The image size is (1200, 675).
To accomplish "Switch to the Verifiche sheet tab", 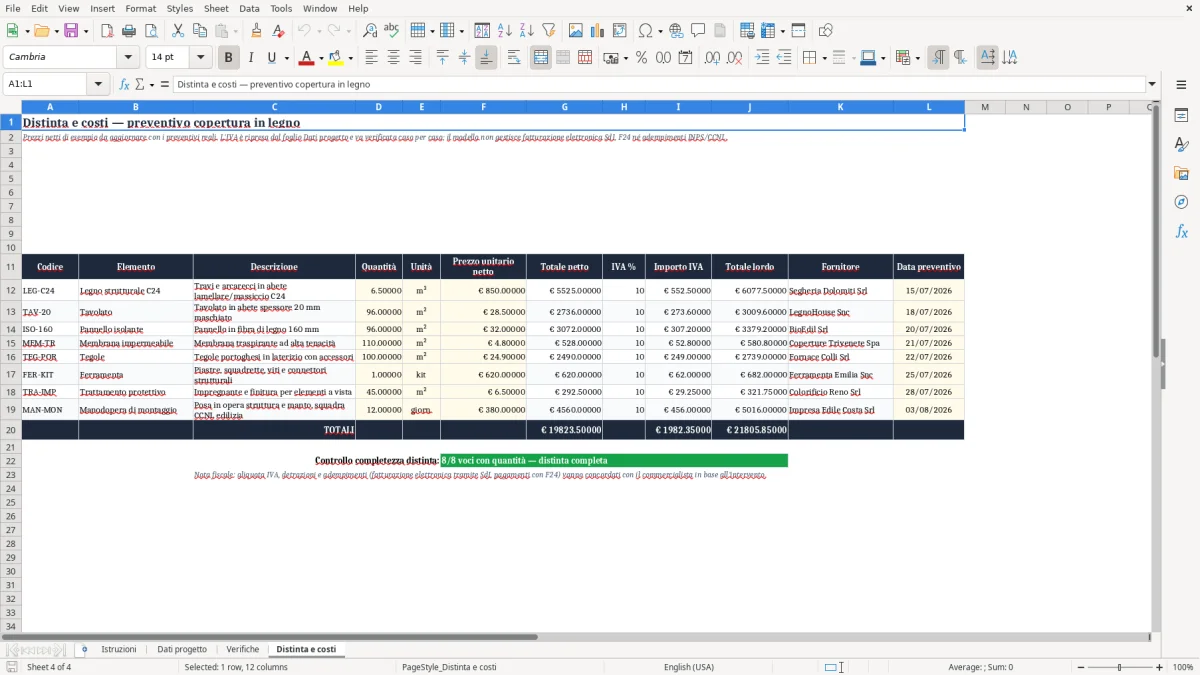I will [243, 649].
